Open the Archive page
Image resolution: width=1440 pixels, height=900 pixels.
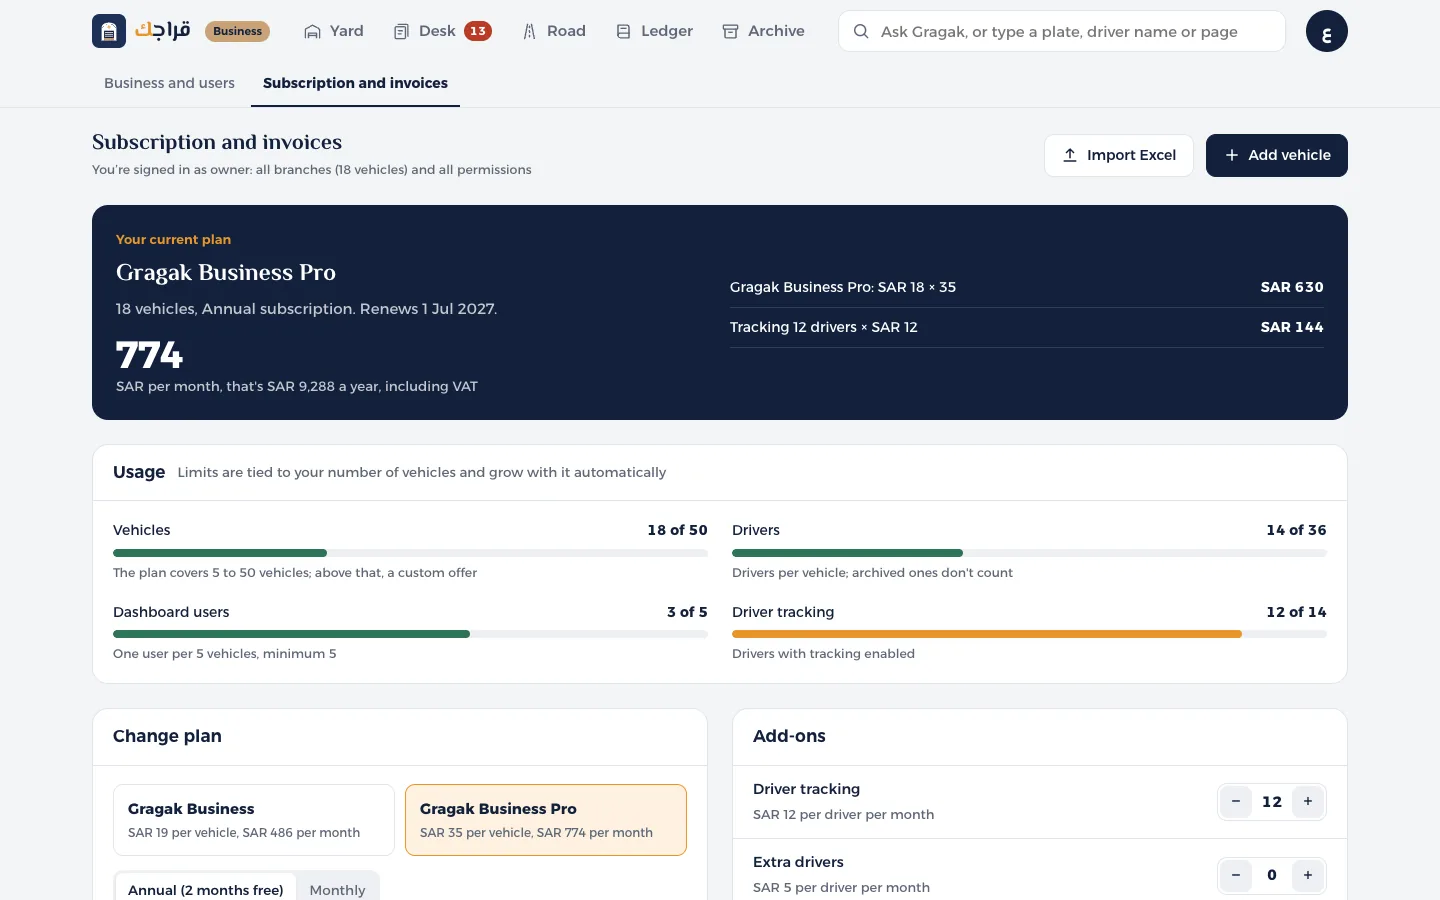[764, 31]
